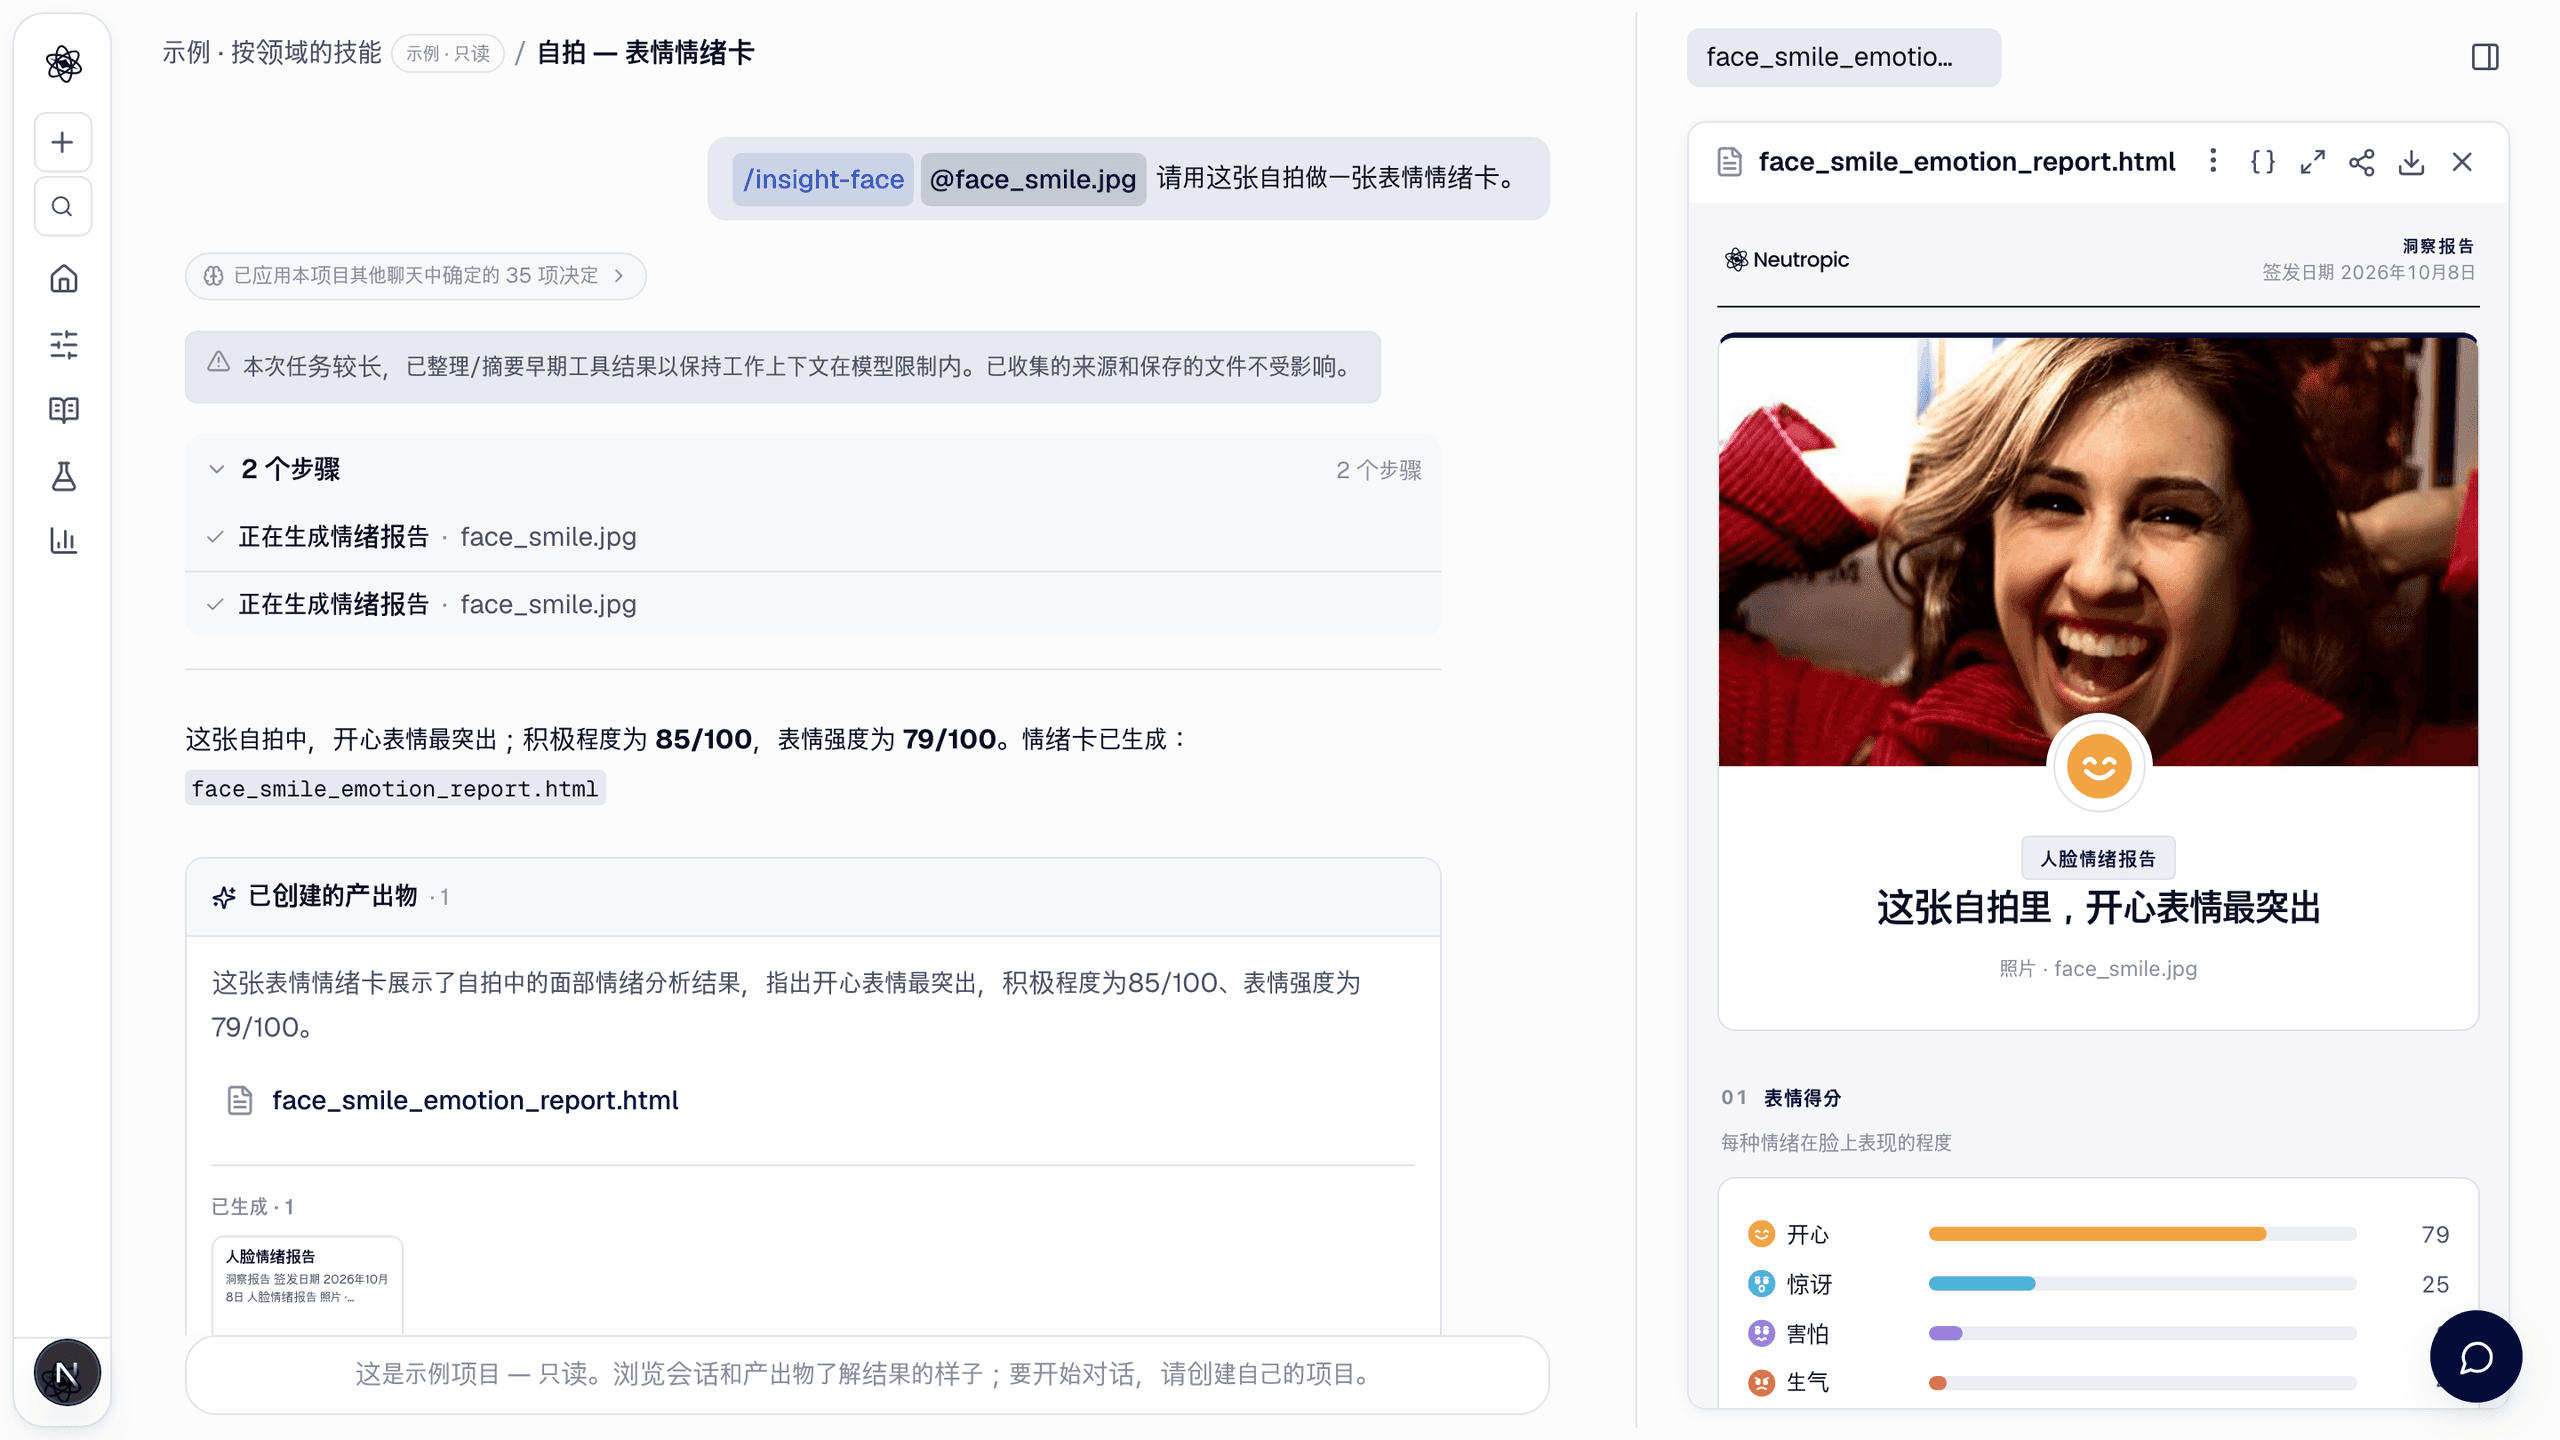
Task: Open the 人脸情绪报告 generated thumbnail
Action: [307, 1285]
